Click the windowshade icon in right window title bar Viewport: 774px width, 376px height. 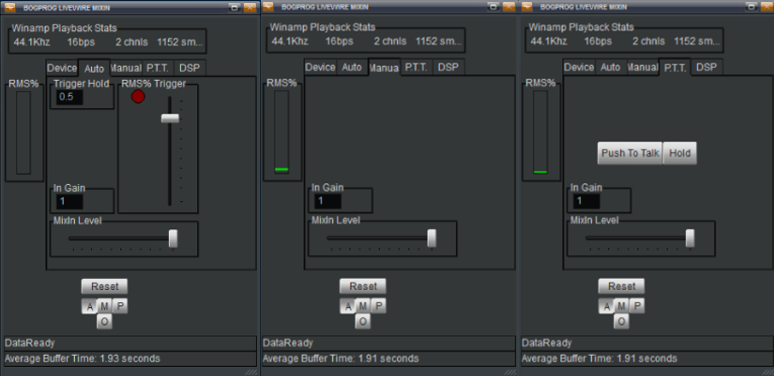tap(751, 6)
